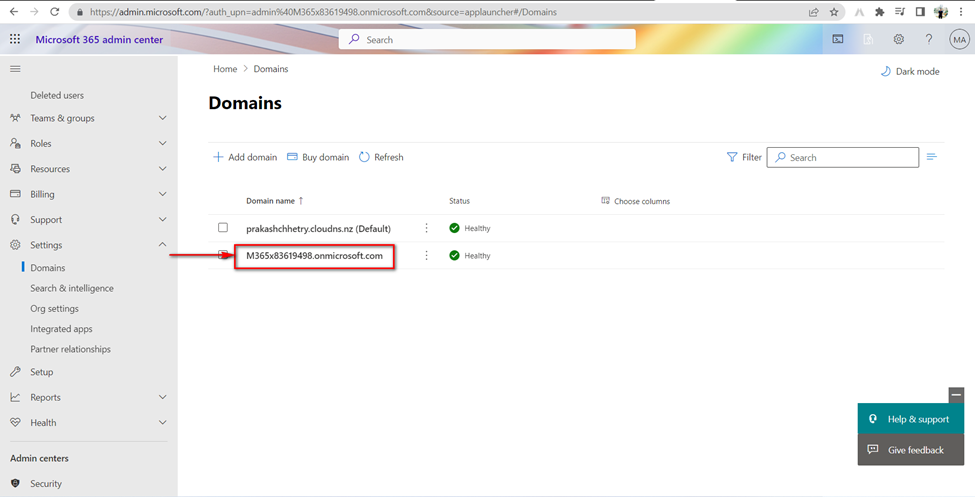The width and height of the screenshot is (975, 497).
Task: Click the browser address bar URL
Action: click(x=323, y=12)
